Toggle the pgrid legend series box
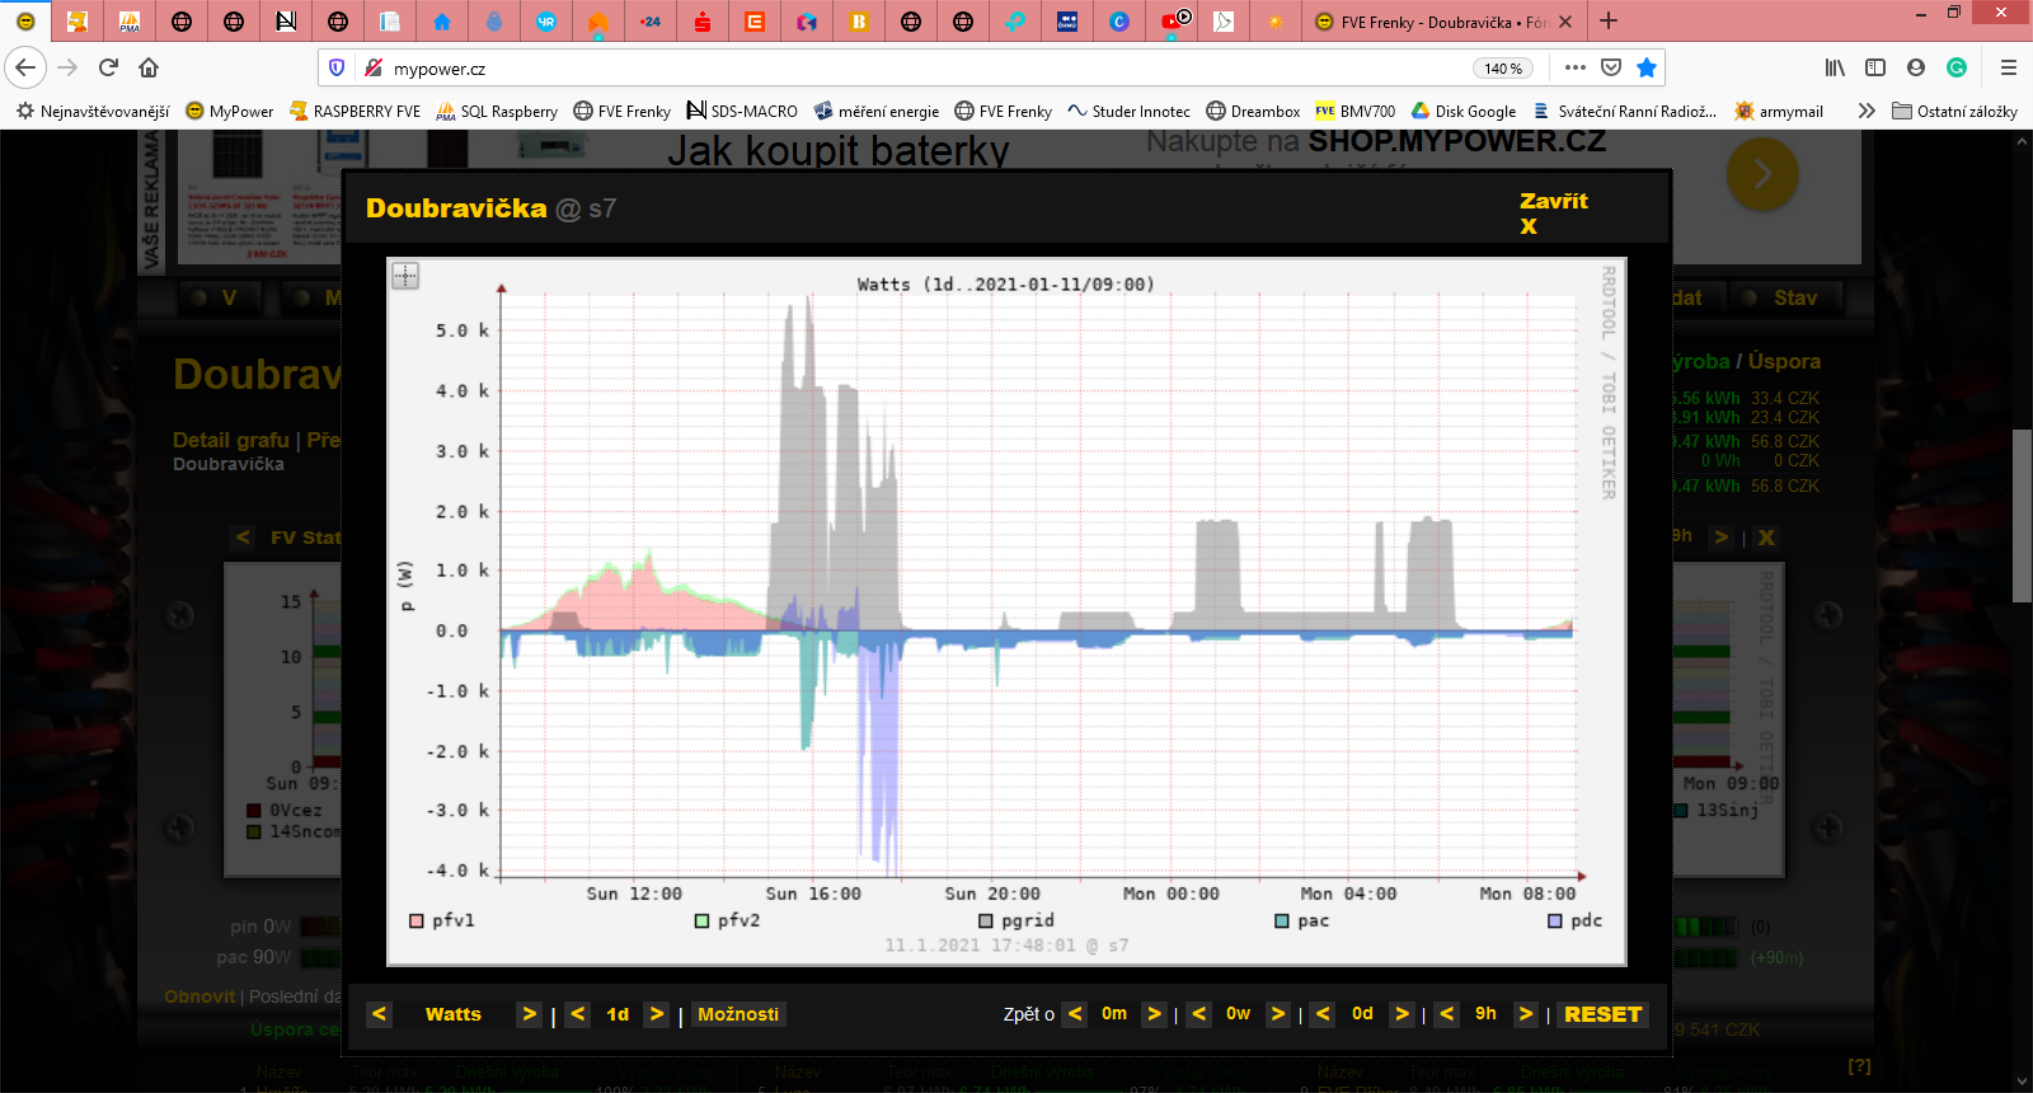The image size is (2033, 1093). (986, 921)
